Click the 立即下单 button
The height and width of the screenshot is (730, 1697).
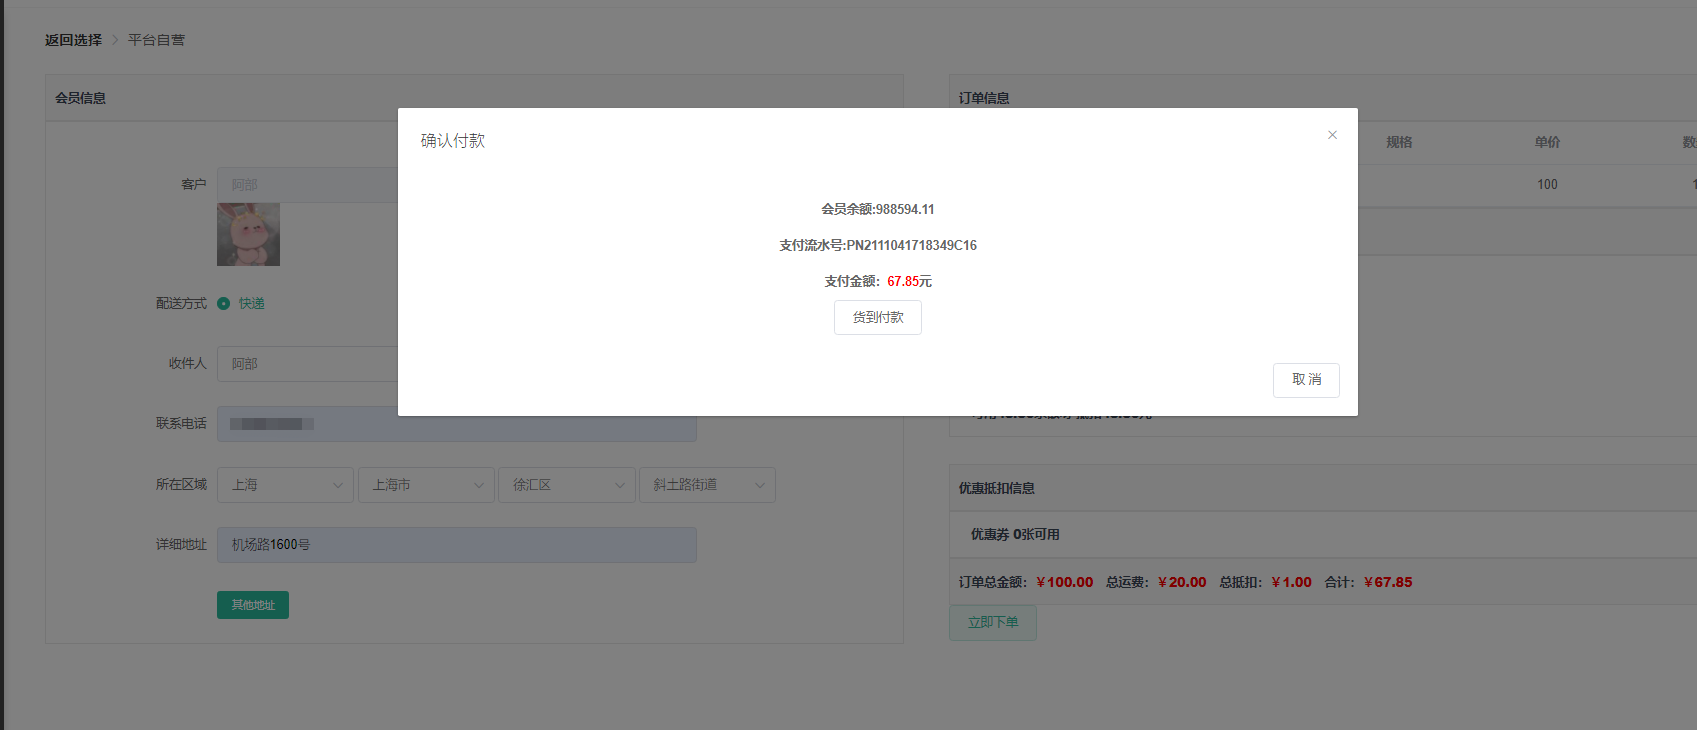click(993, 623)
